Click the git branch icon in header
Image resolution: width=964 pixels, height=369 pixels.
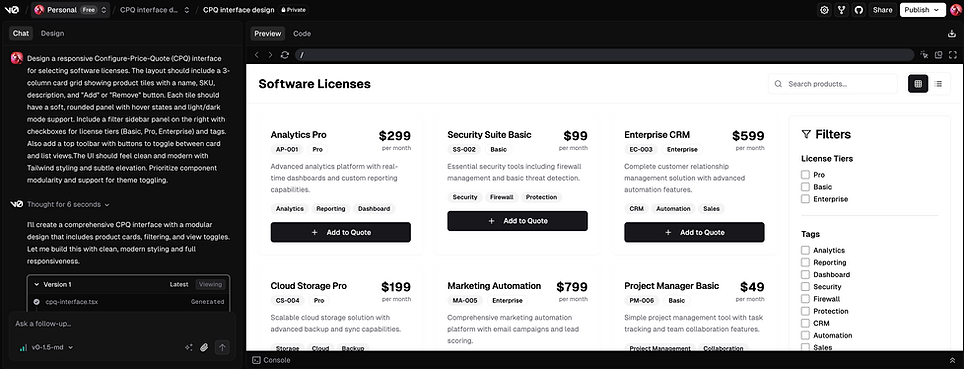842,10
